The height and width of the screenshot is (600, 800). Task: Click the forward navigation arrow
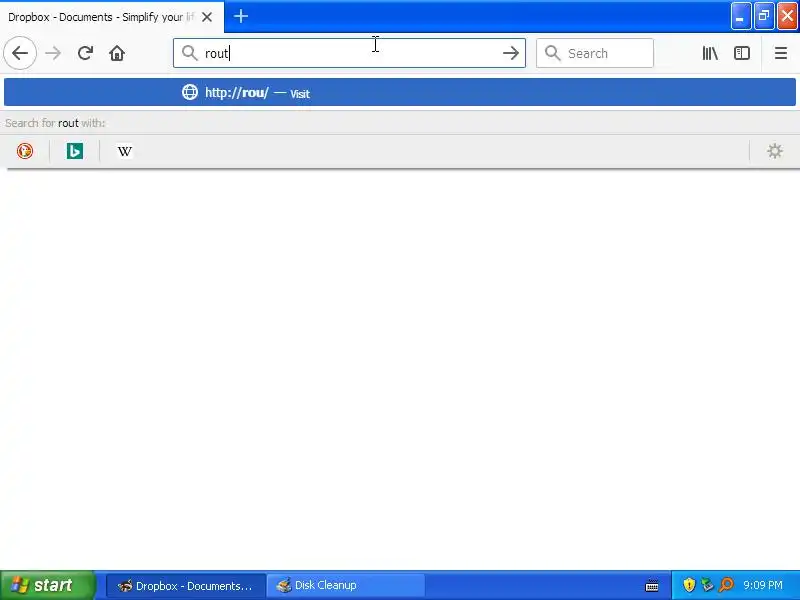click(53, 53)
